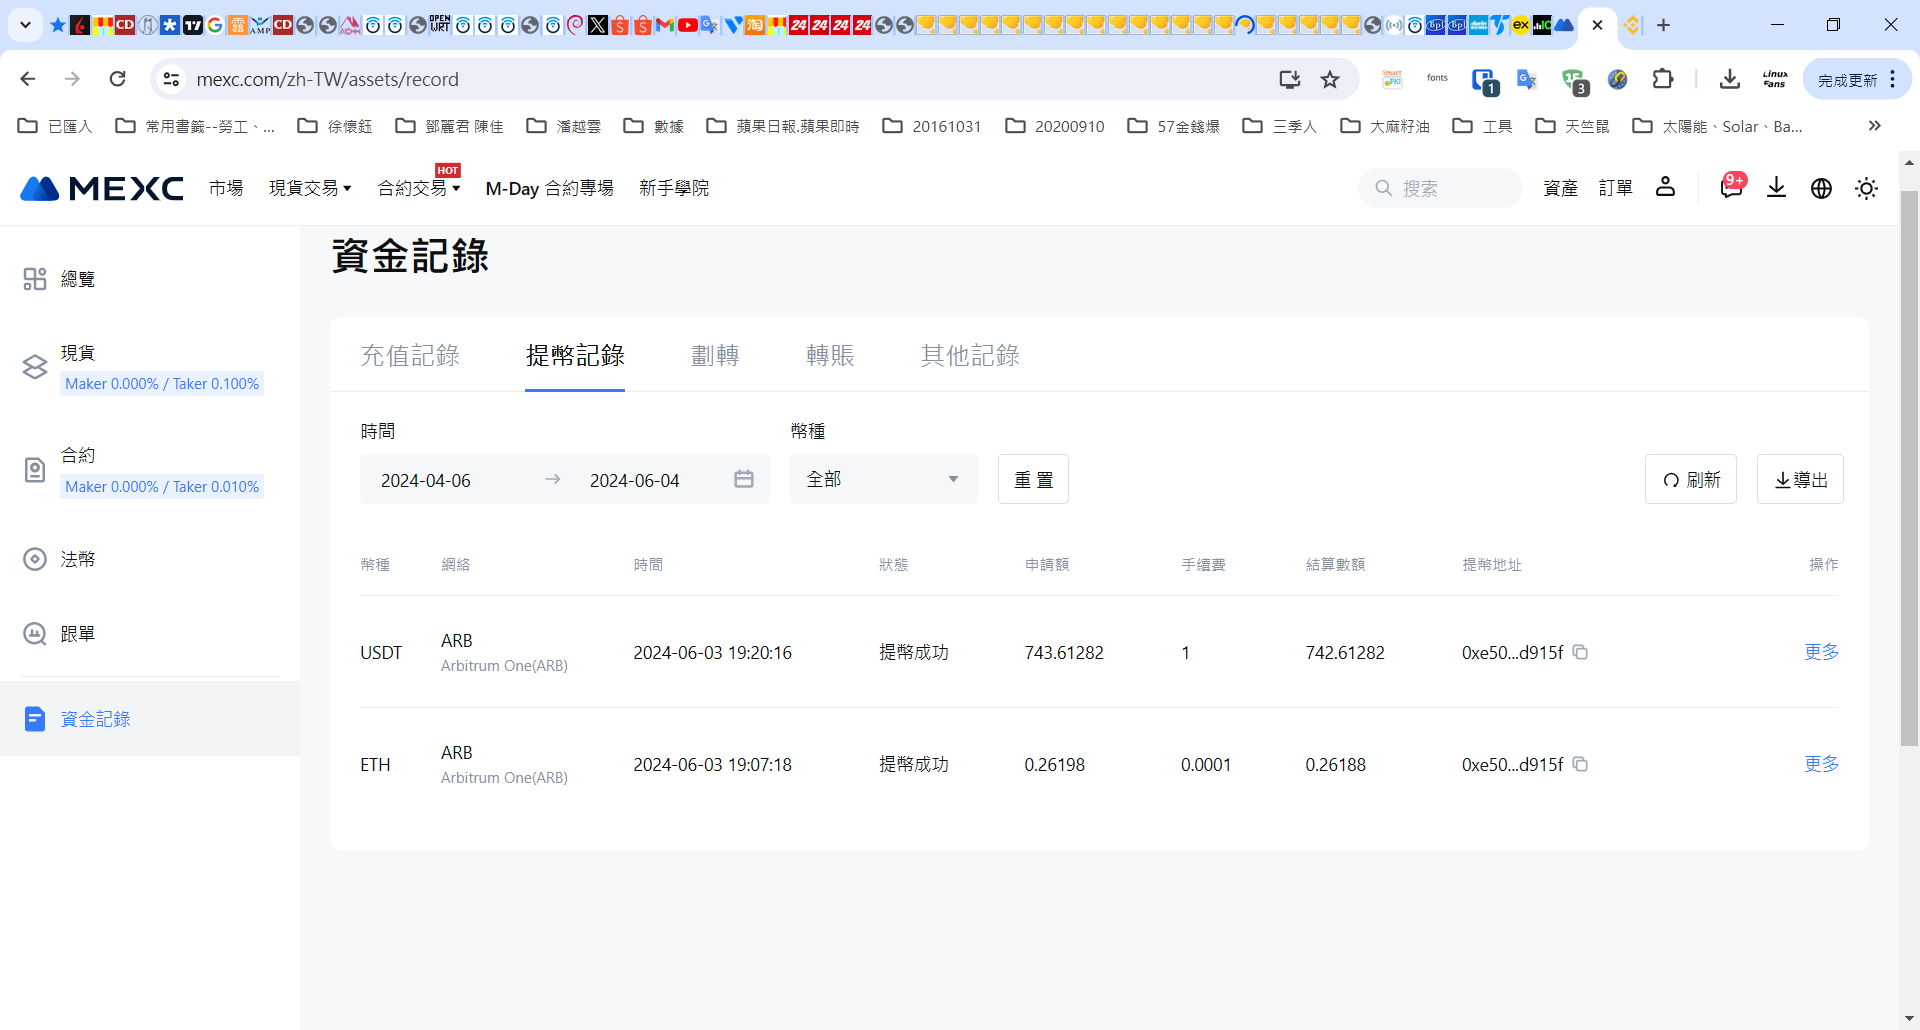Go back with the browser back arrow

coord(28,79)
